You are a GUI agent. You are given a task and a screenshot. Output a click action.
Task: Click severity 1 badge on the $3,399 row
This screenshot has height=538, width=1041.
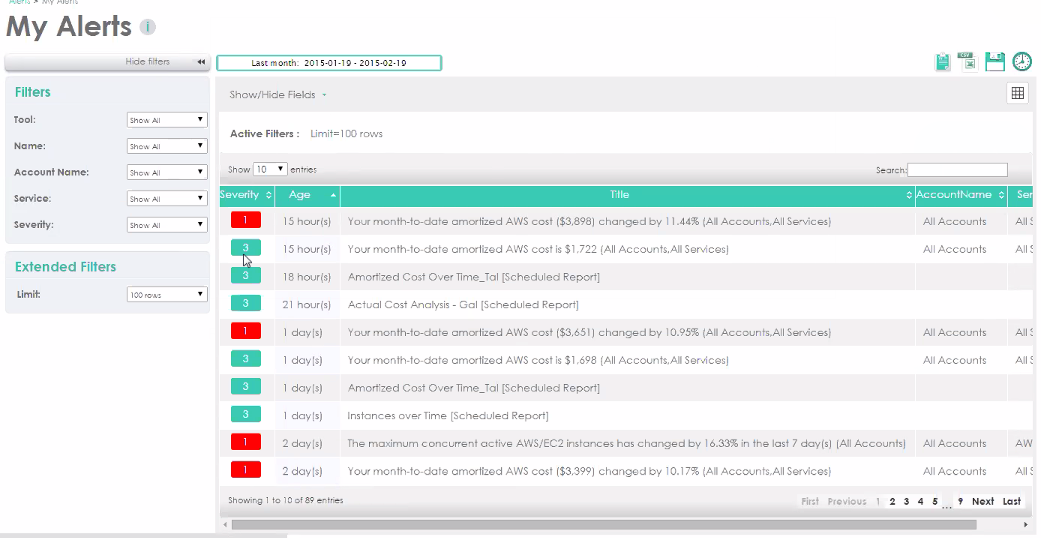coord(246,470)
